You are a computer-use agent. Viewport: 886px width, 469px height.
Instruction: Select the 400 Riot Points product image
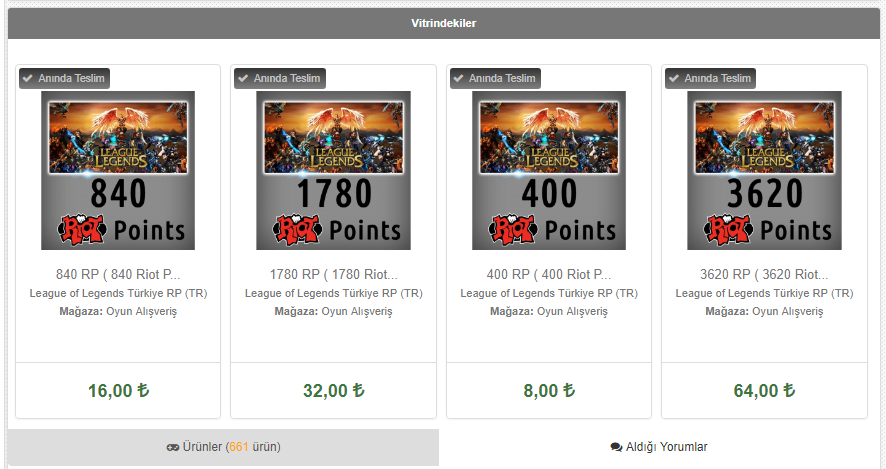click(x=549, y=170)
